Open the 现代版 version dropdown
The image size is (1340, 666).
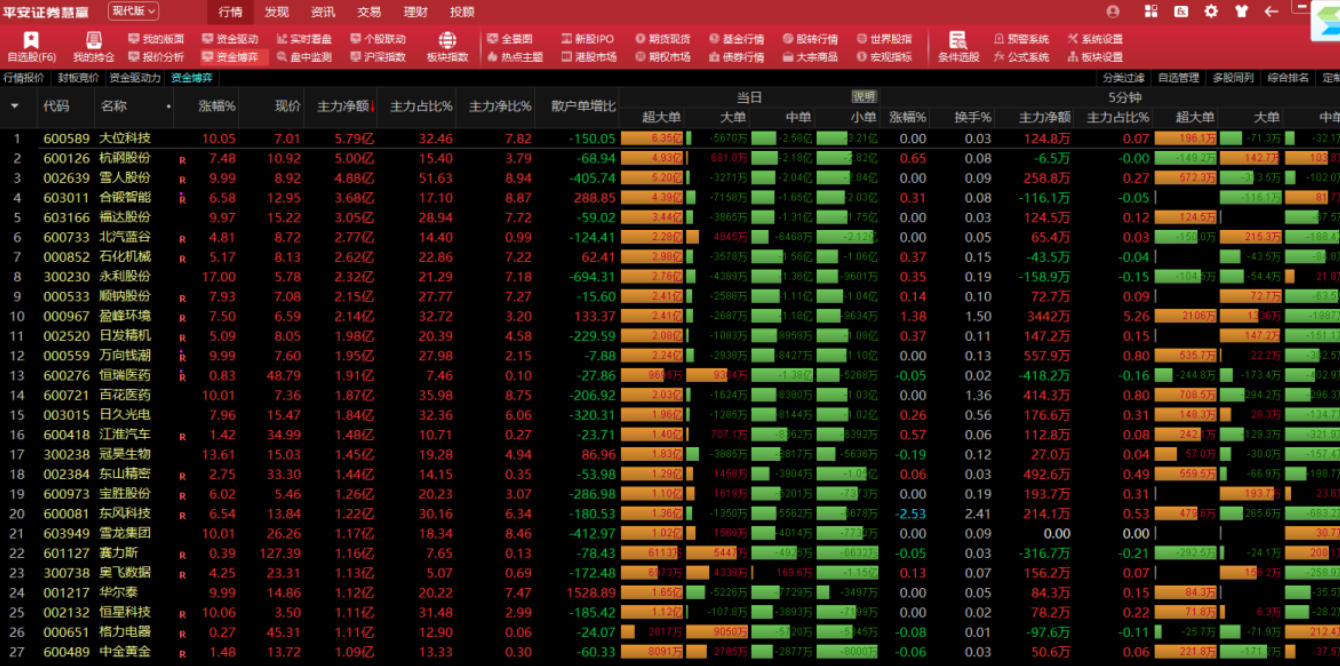(x=133, y=11)
